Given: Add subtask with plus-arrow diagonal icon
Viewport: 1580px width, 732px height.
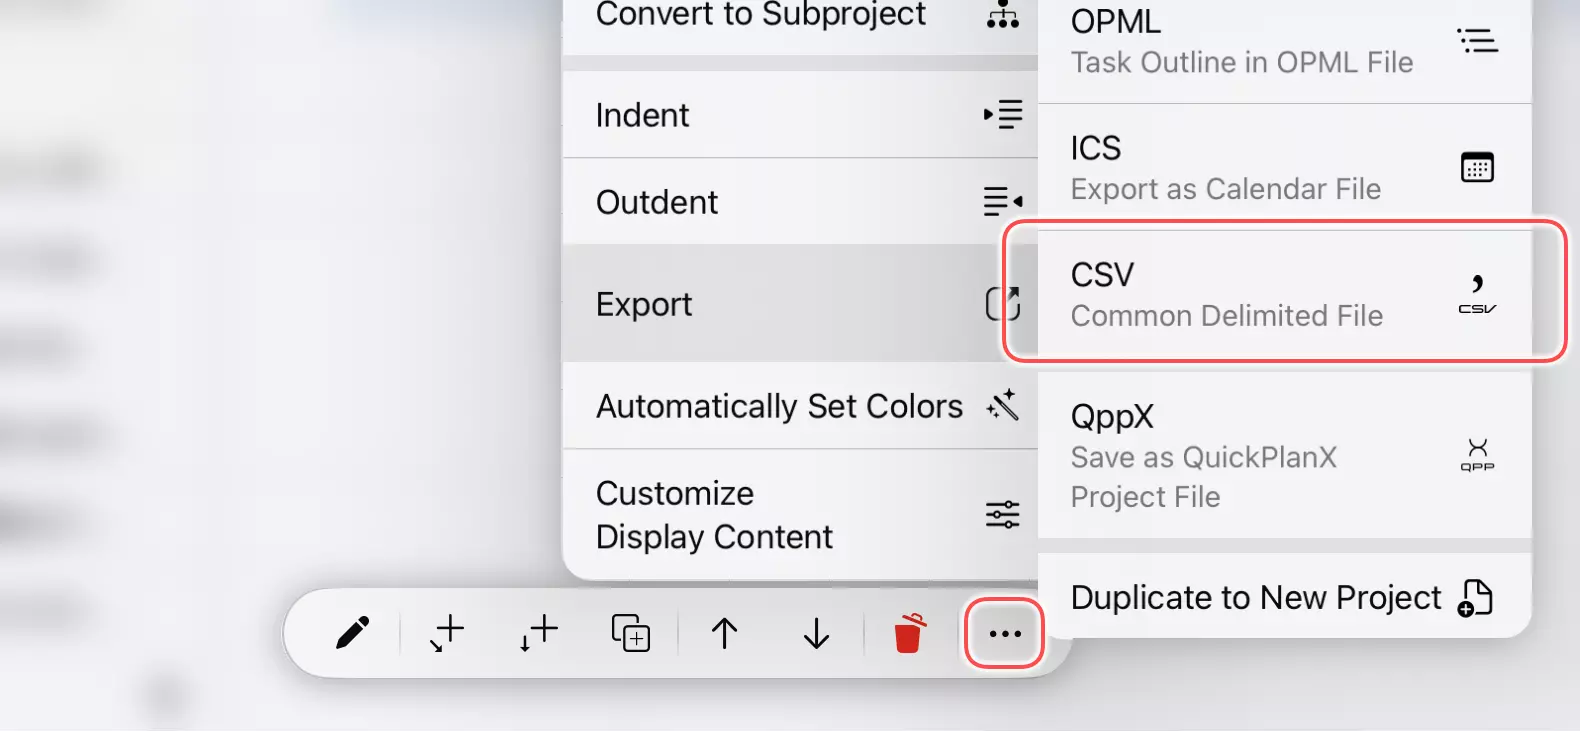Looking at the screenshot, I should (447, 633).
